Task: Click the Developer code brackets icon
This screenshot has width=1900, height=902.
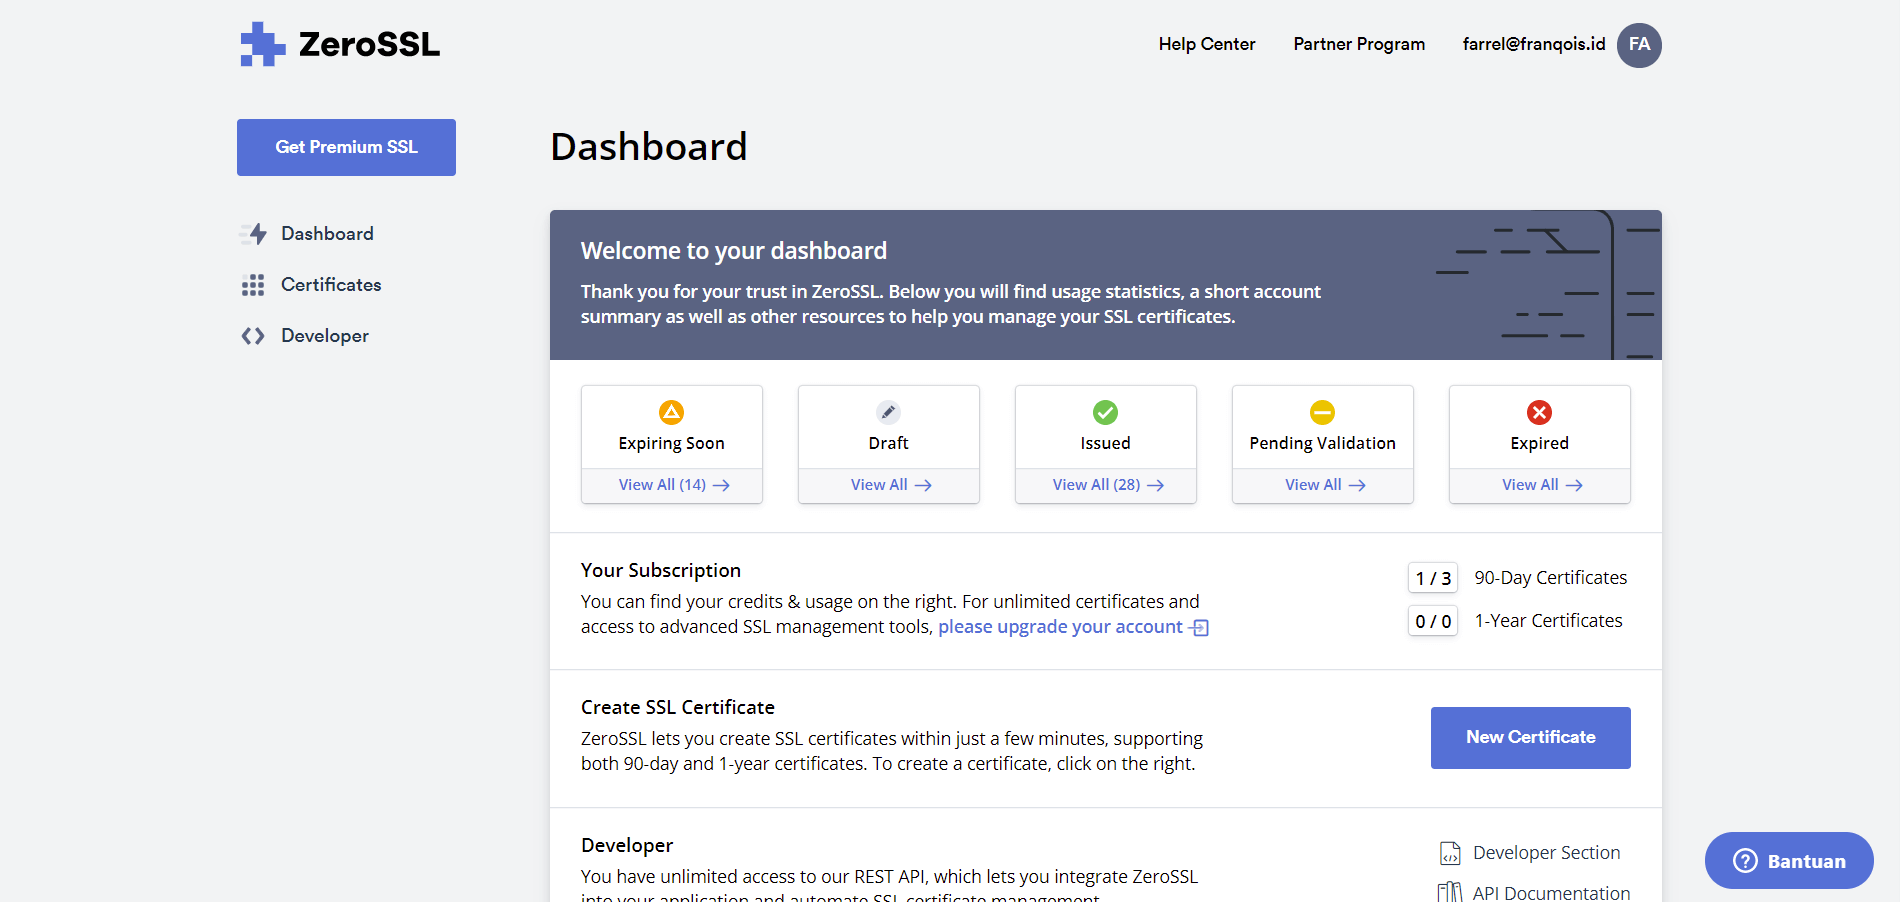Action: point(253,336)
